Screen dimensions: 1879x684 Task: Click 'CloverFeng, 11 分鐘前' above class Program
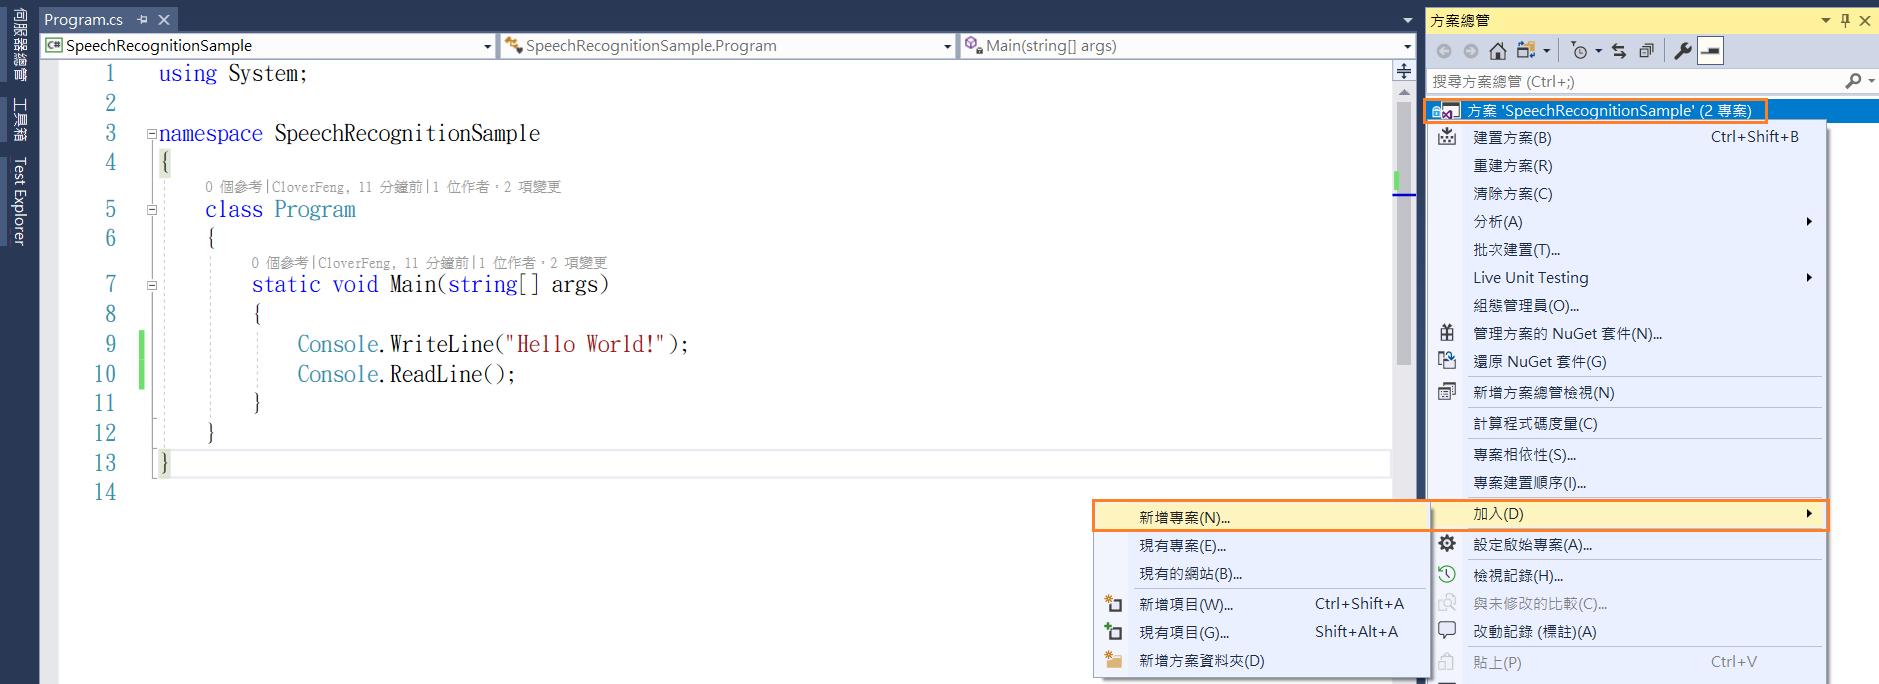tap(347, 186)
